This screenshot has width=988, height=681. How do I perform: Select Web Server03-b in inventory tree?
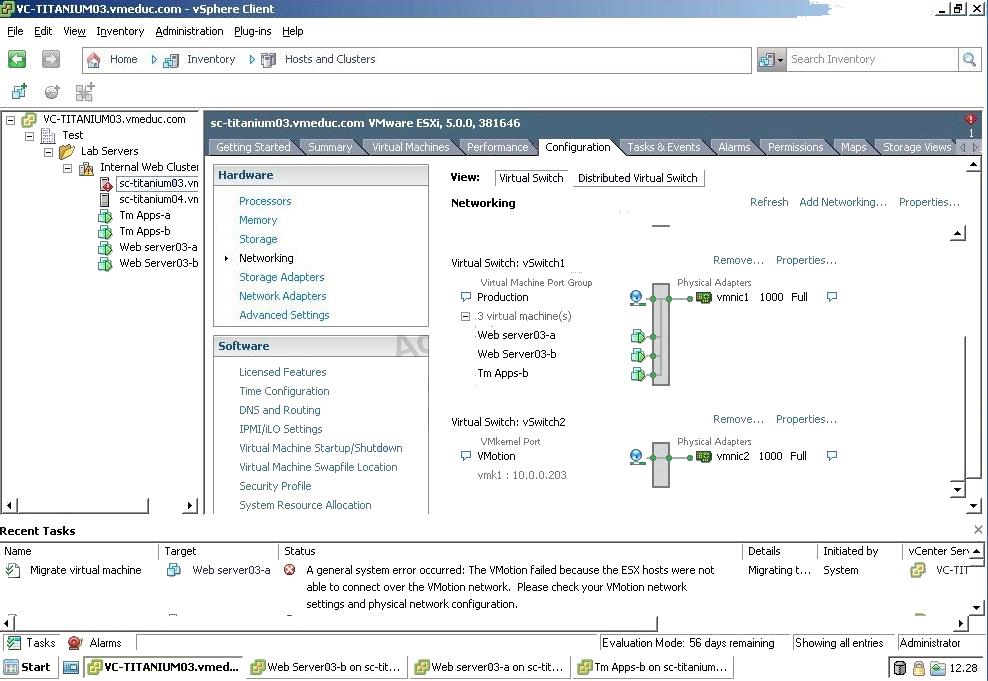click(158, 263)
